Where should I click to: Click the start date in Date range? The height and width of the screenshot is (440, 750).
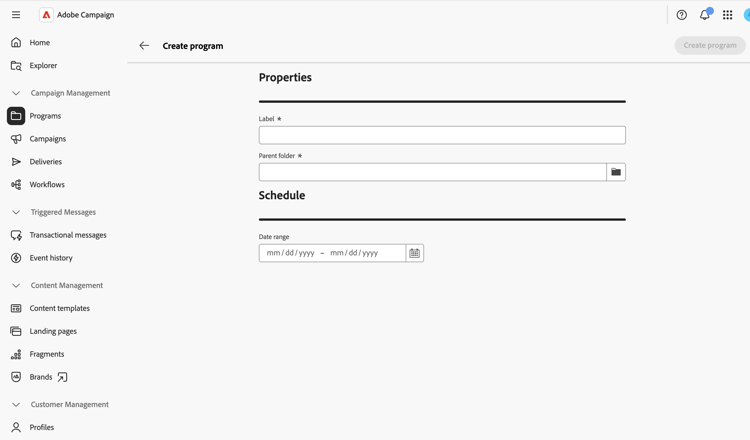point(290,253)
